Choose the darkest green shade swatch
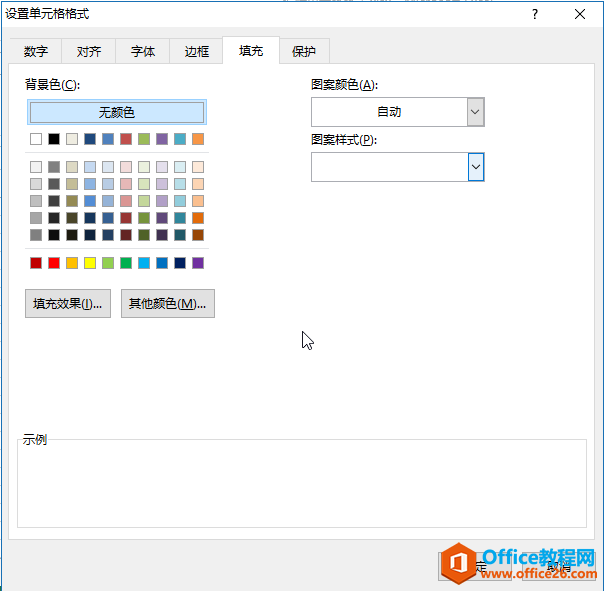 click(x=144, y=235)
